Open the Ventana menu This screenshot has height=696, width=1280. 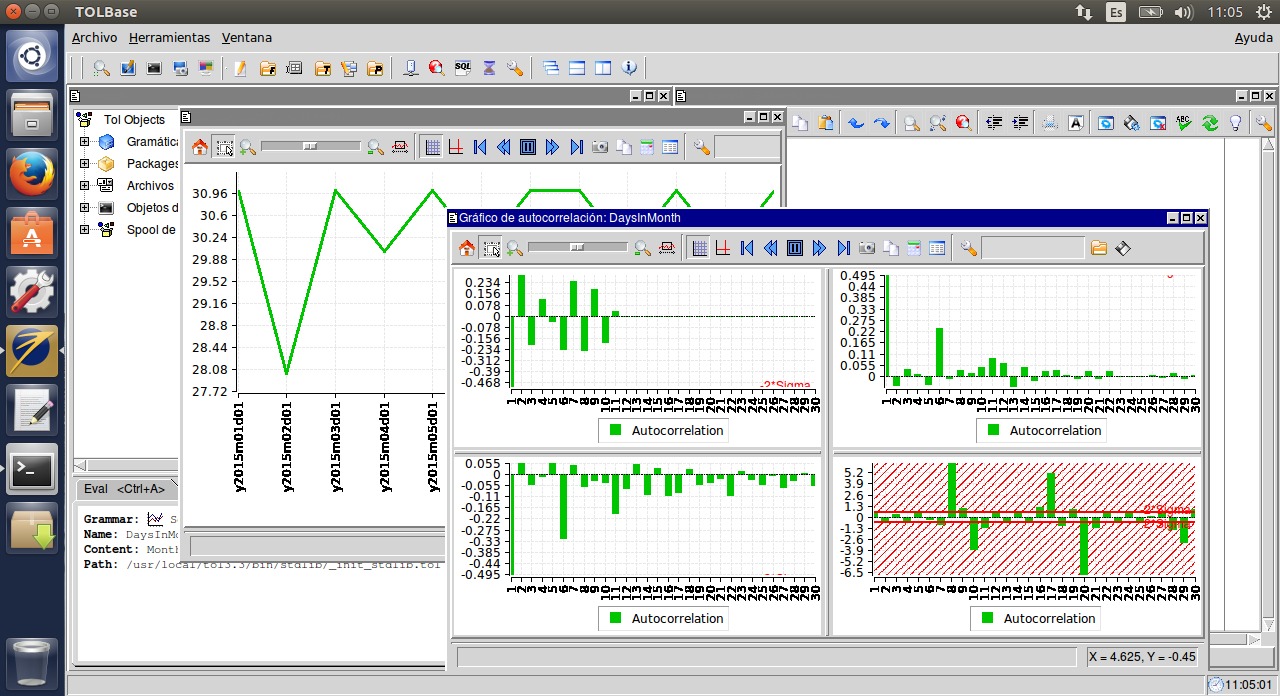[246, 38]
